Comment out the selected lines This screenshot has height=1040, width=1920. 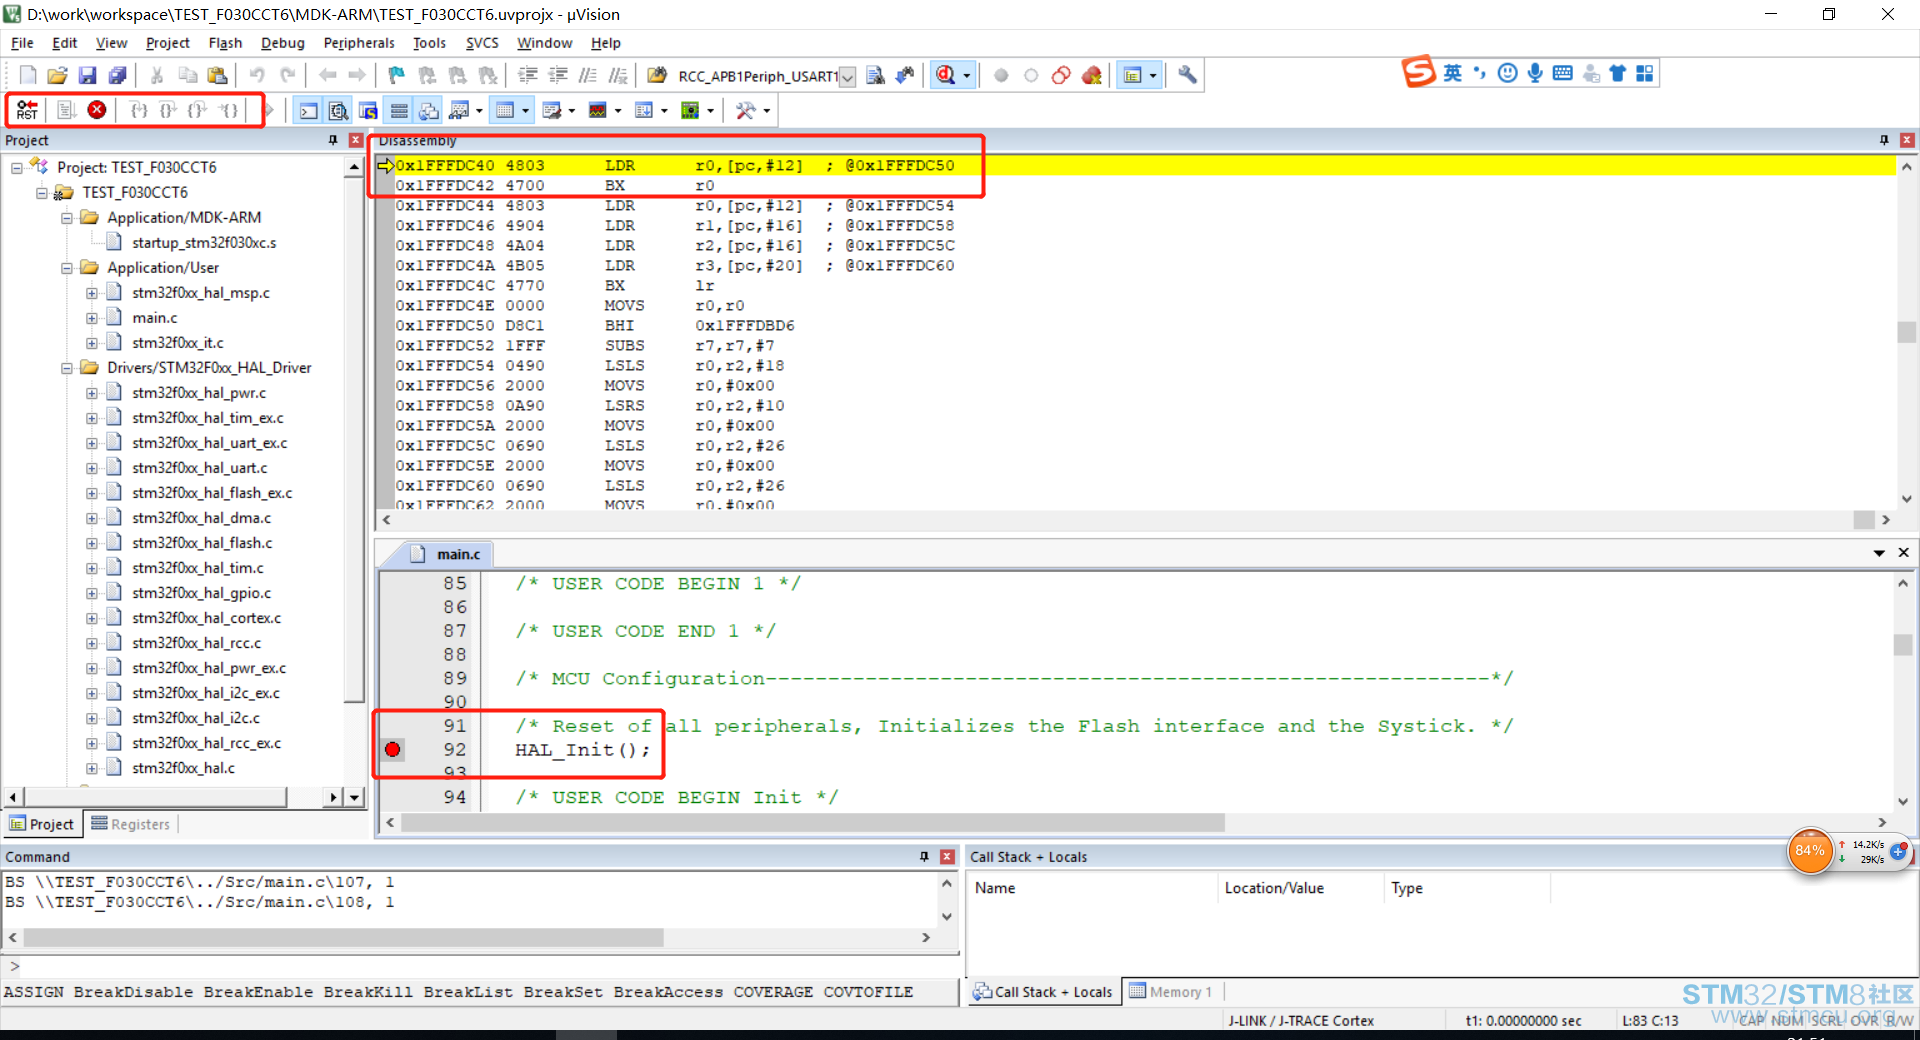click(588, 75)
